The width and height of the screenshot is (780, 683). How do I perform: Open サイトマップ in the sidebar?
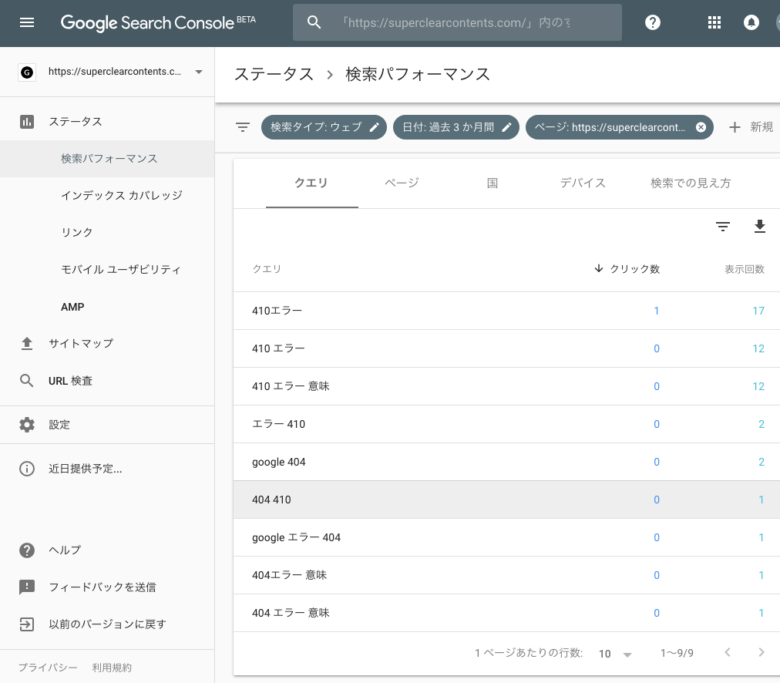point(81,343)
